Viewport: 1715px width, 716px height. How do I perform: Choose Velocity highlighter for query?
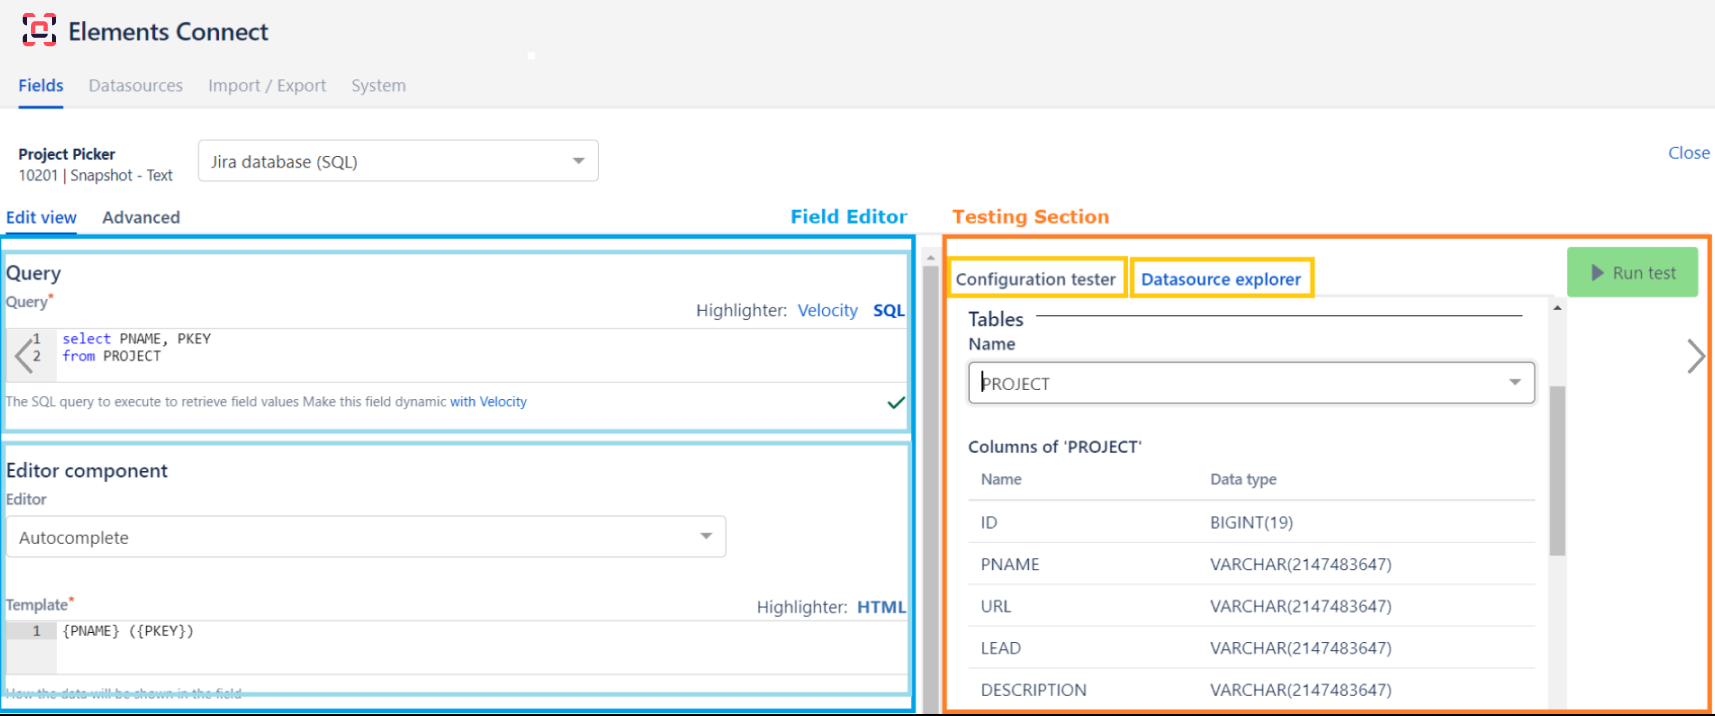[827, 310]
